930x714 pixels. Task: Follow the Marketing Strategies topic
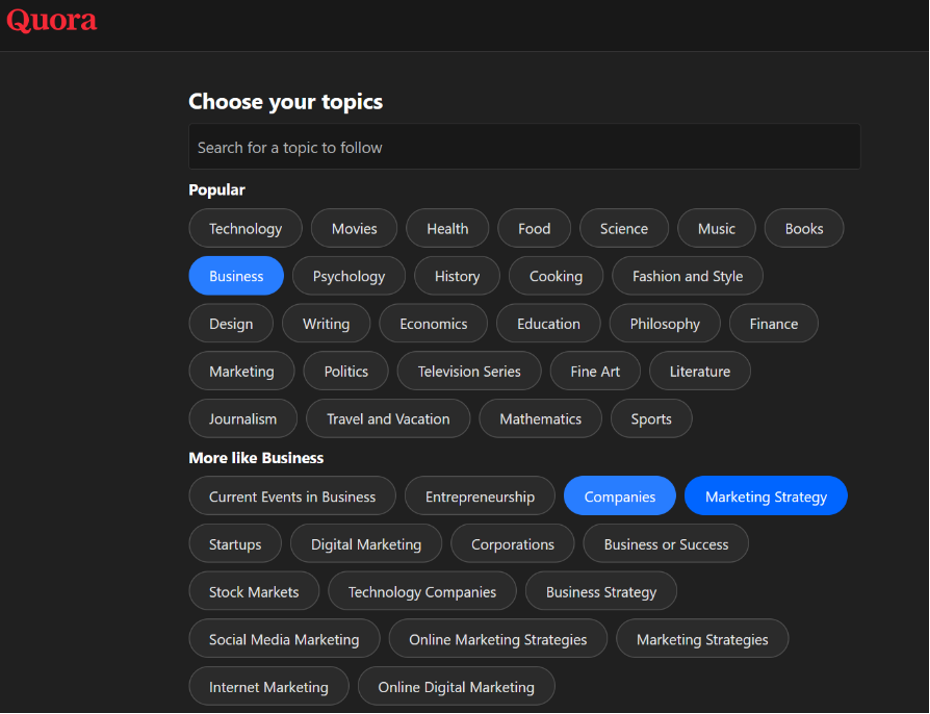tap(702, 639)
